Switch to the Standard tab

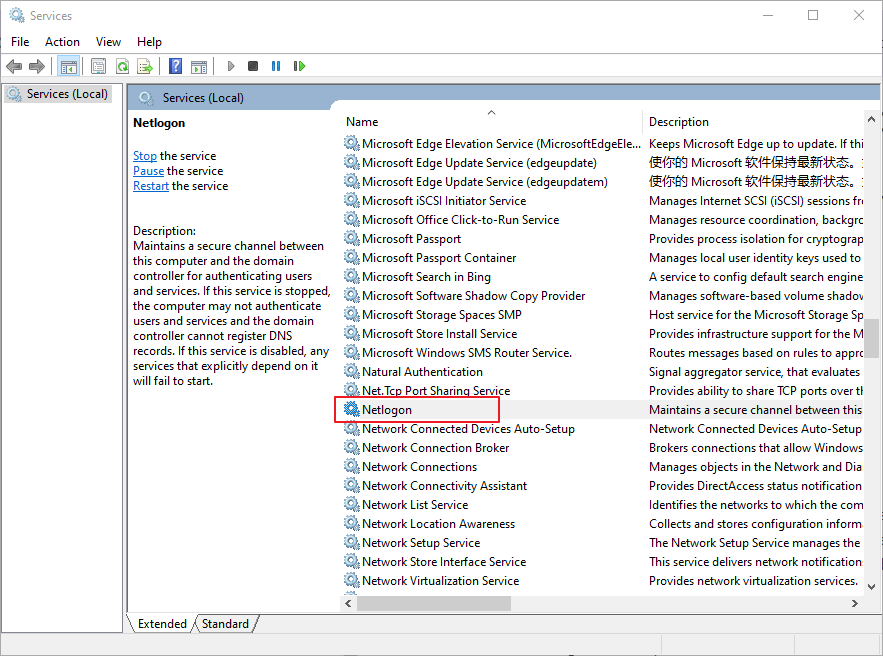click(x=224, y=623)
